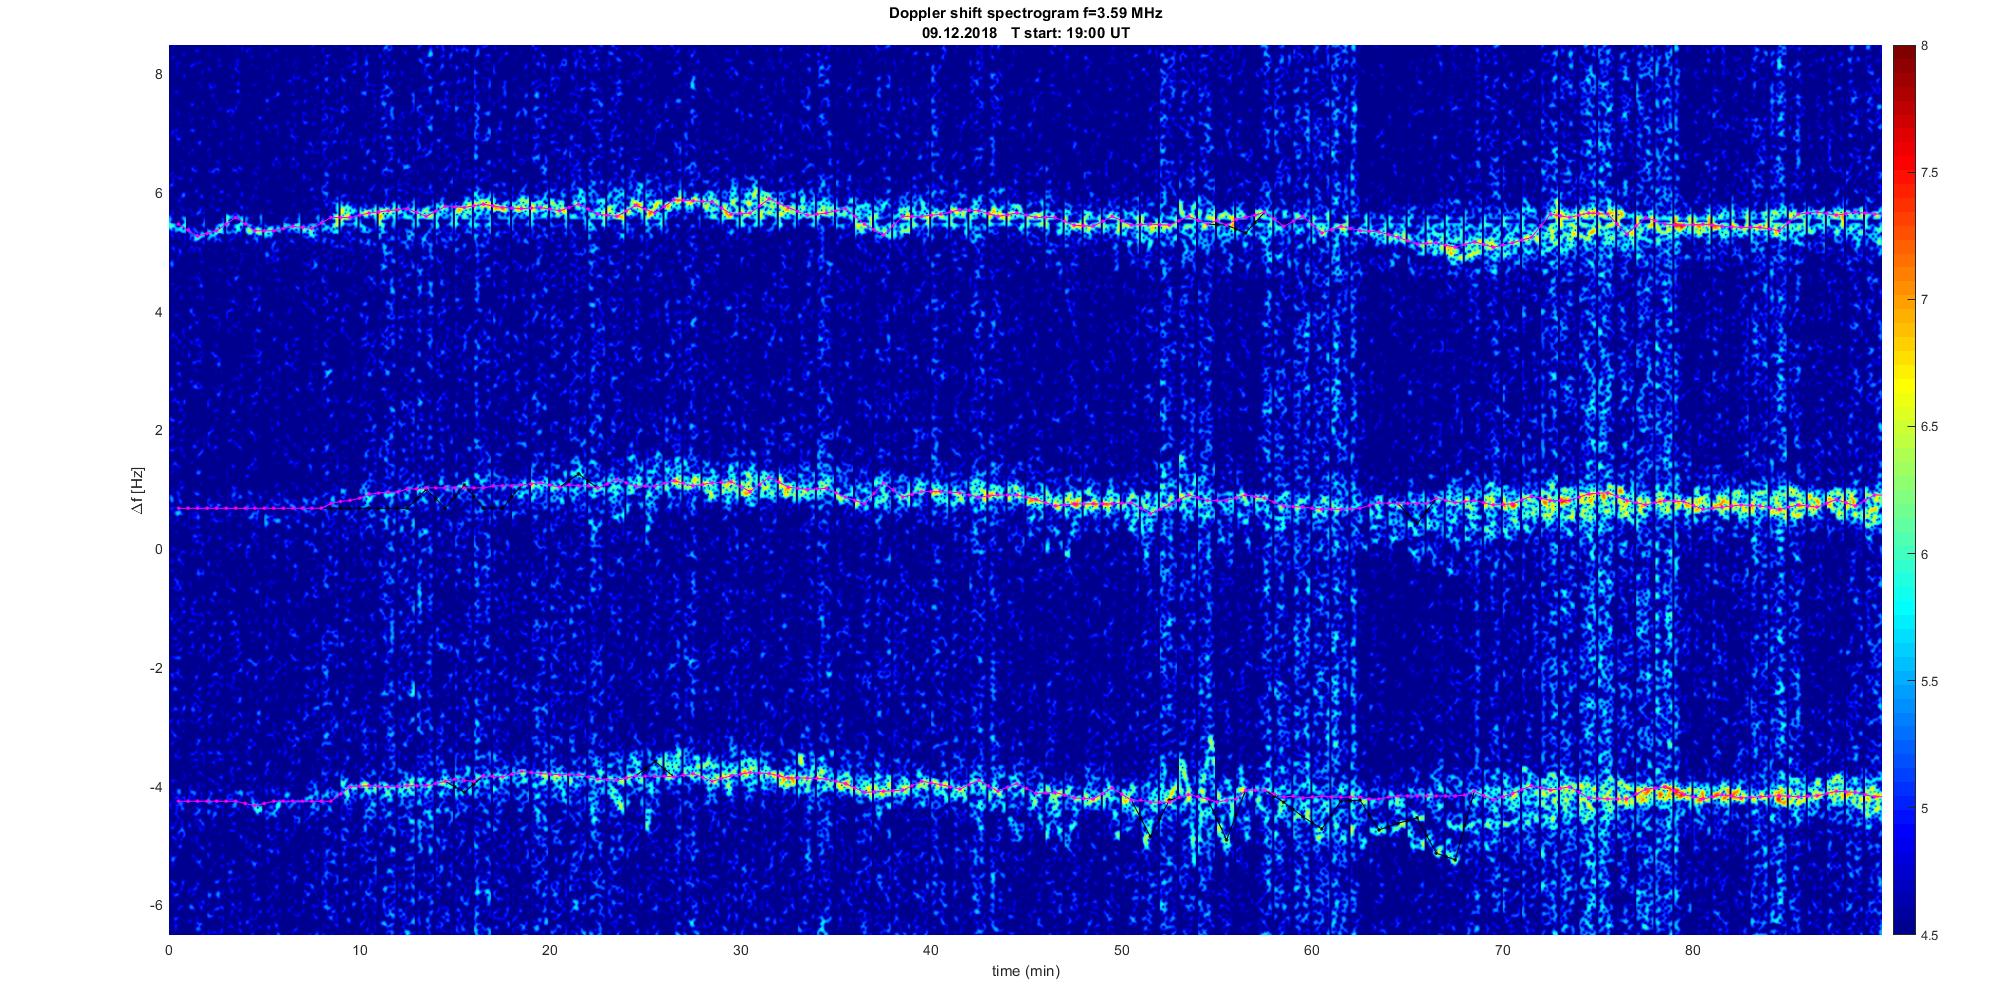Click the x-axis tick label 30
The height and width of the screenshot is (1003, 2000).
coord(740,950)
